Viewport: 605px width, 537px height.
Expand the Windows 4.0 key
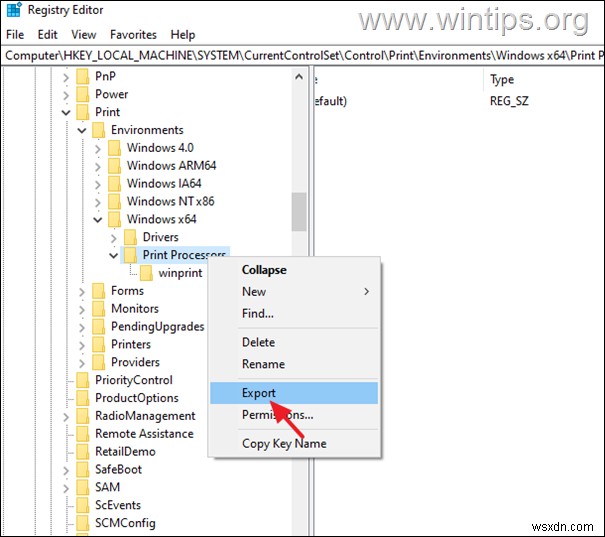pyautogui.click(x=98, y=149)
